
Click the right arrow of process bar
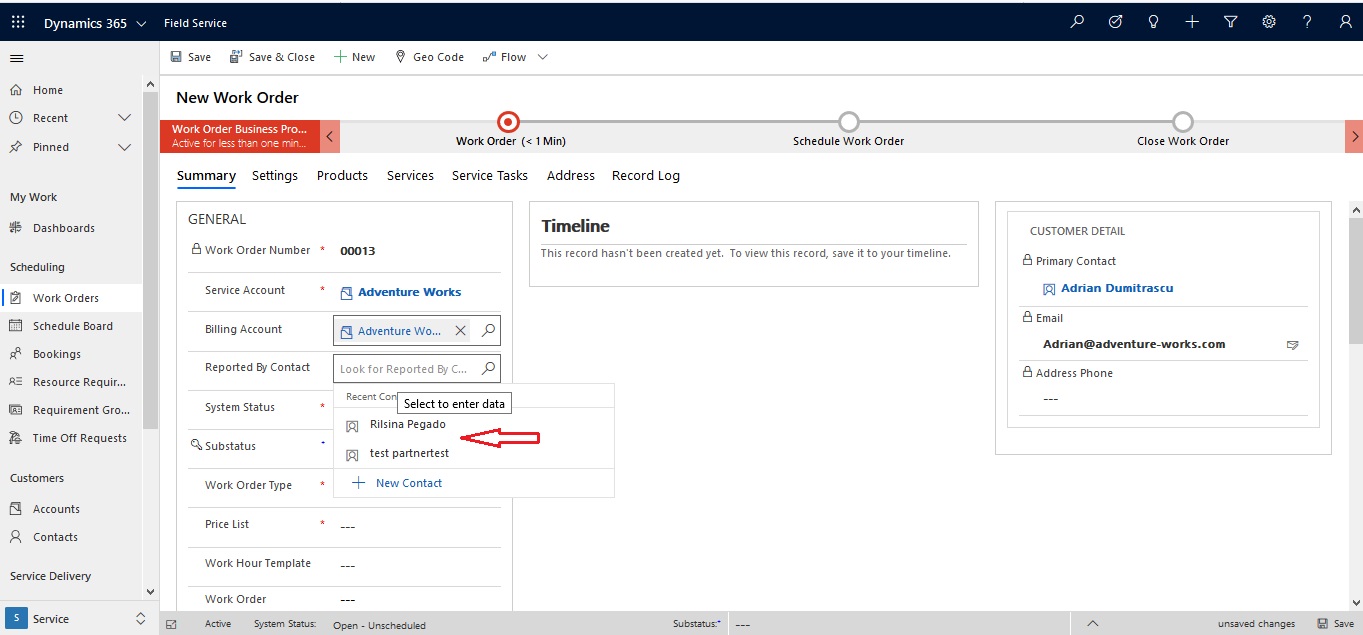coord(1354,136)
